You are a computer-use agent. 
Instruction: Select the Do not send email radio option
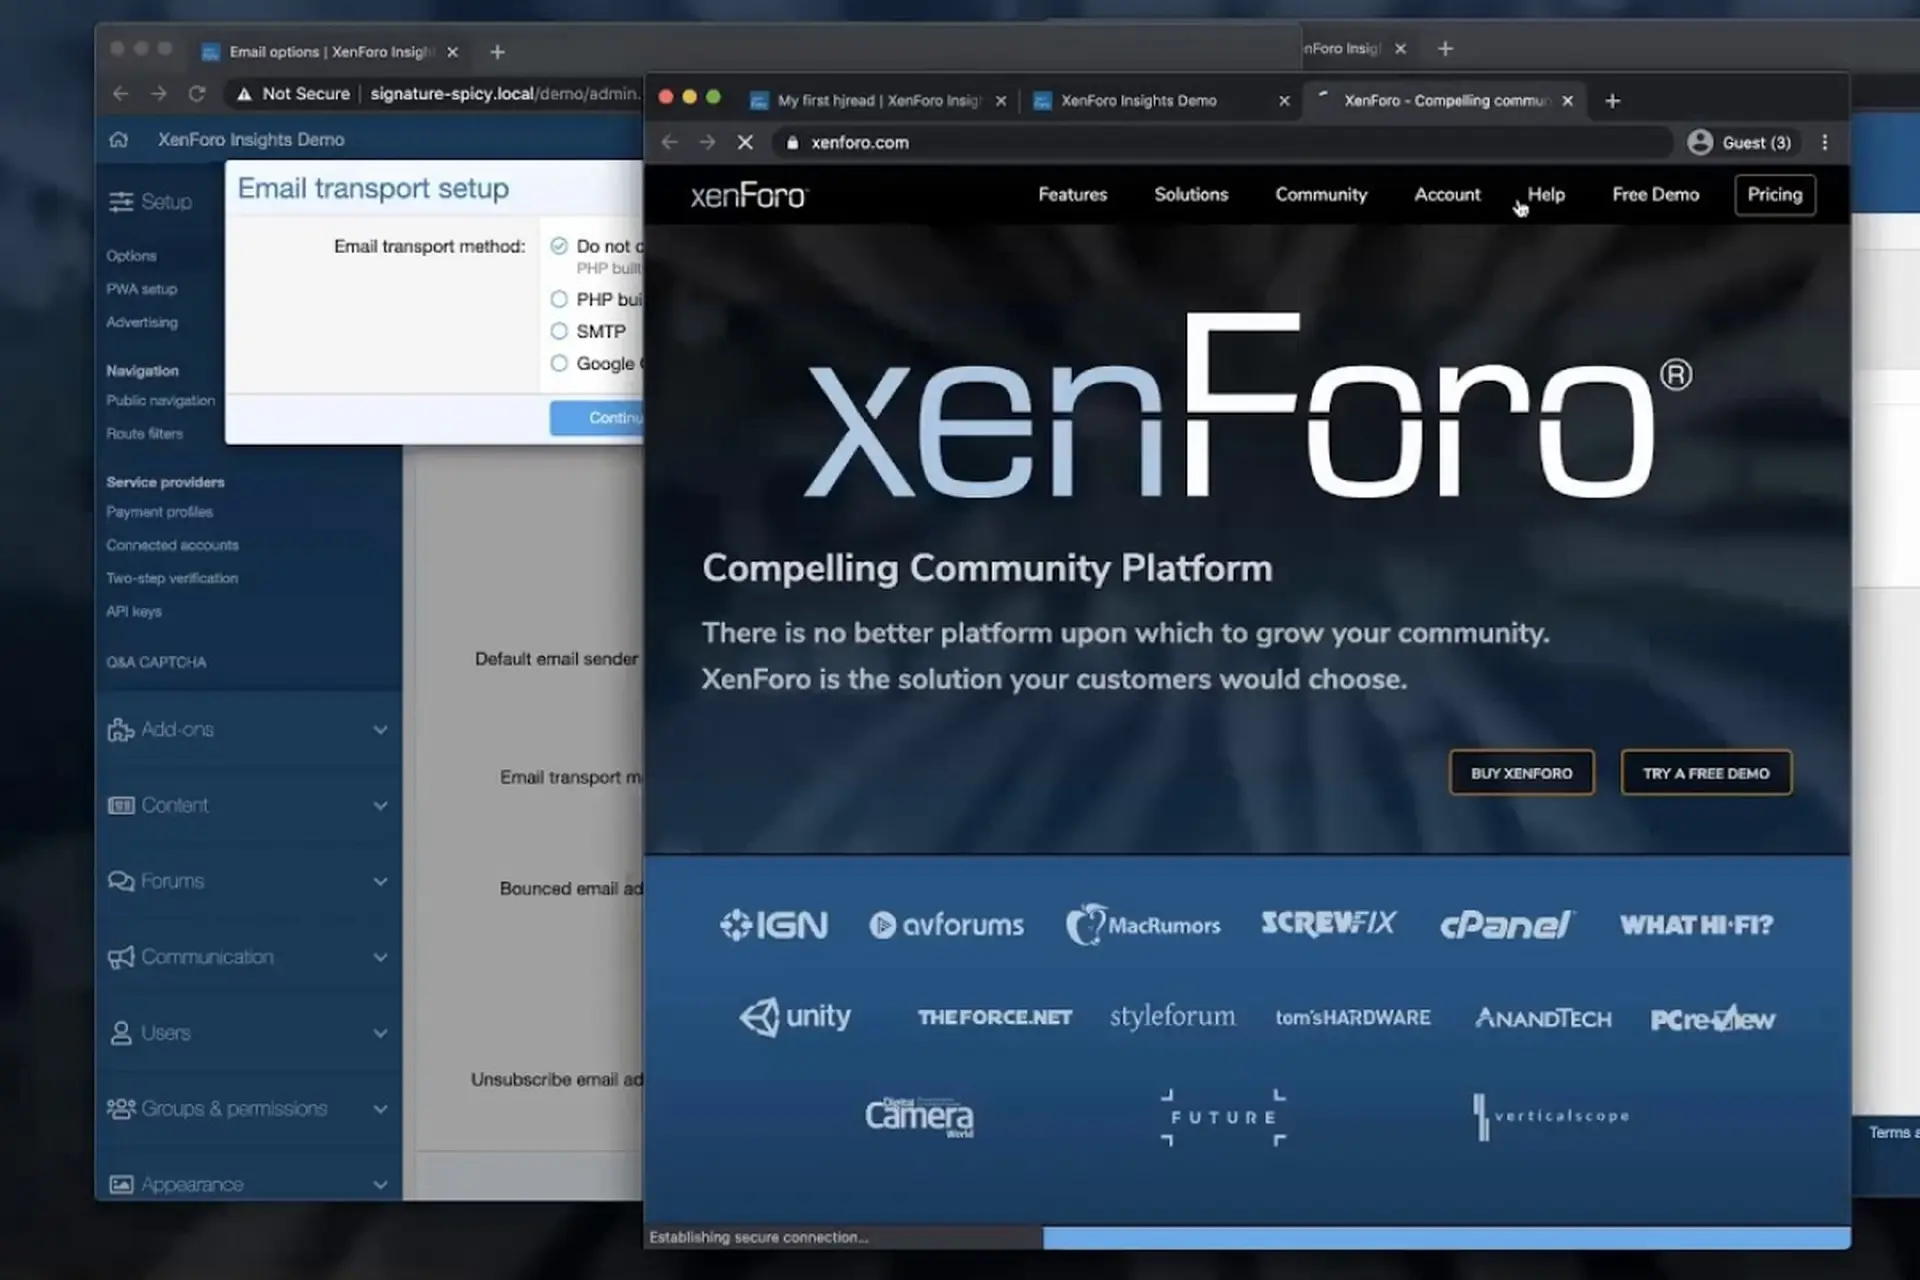(x=559, y=246)
